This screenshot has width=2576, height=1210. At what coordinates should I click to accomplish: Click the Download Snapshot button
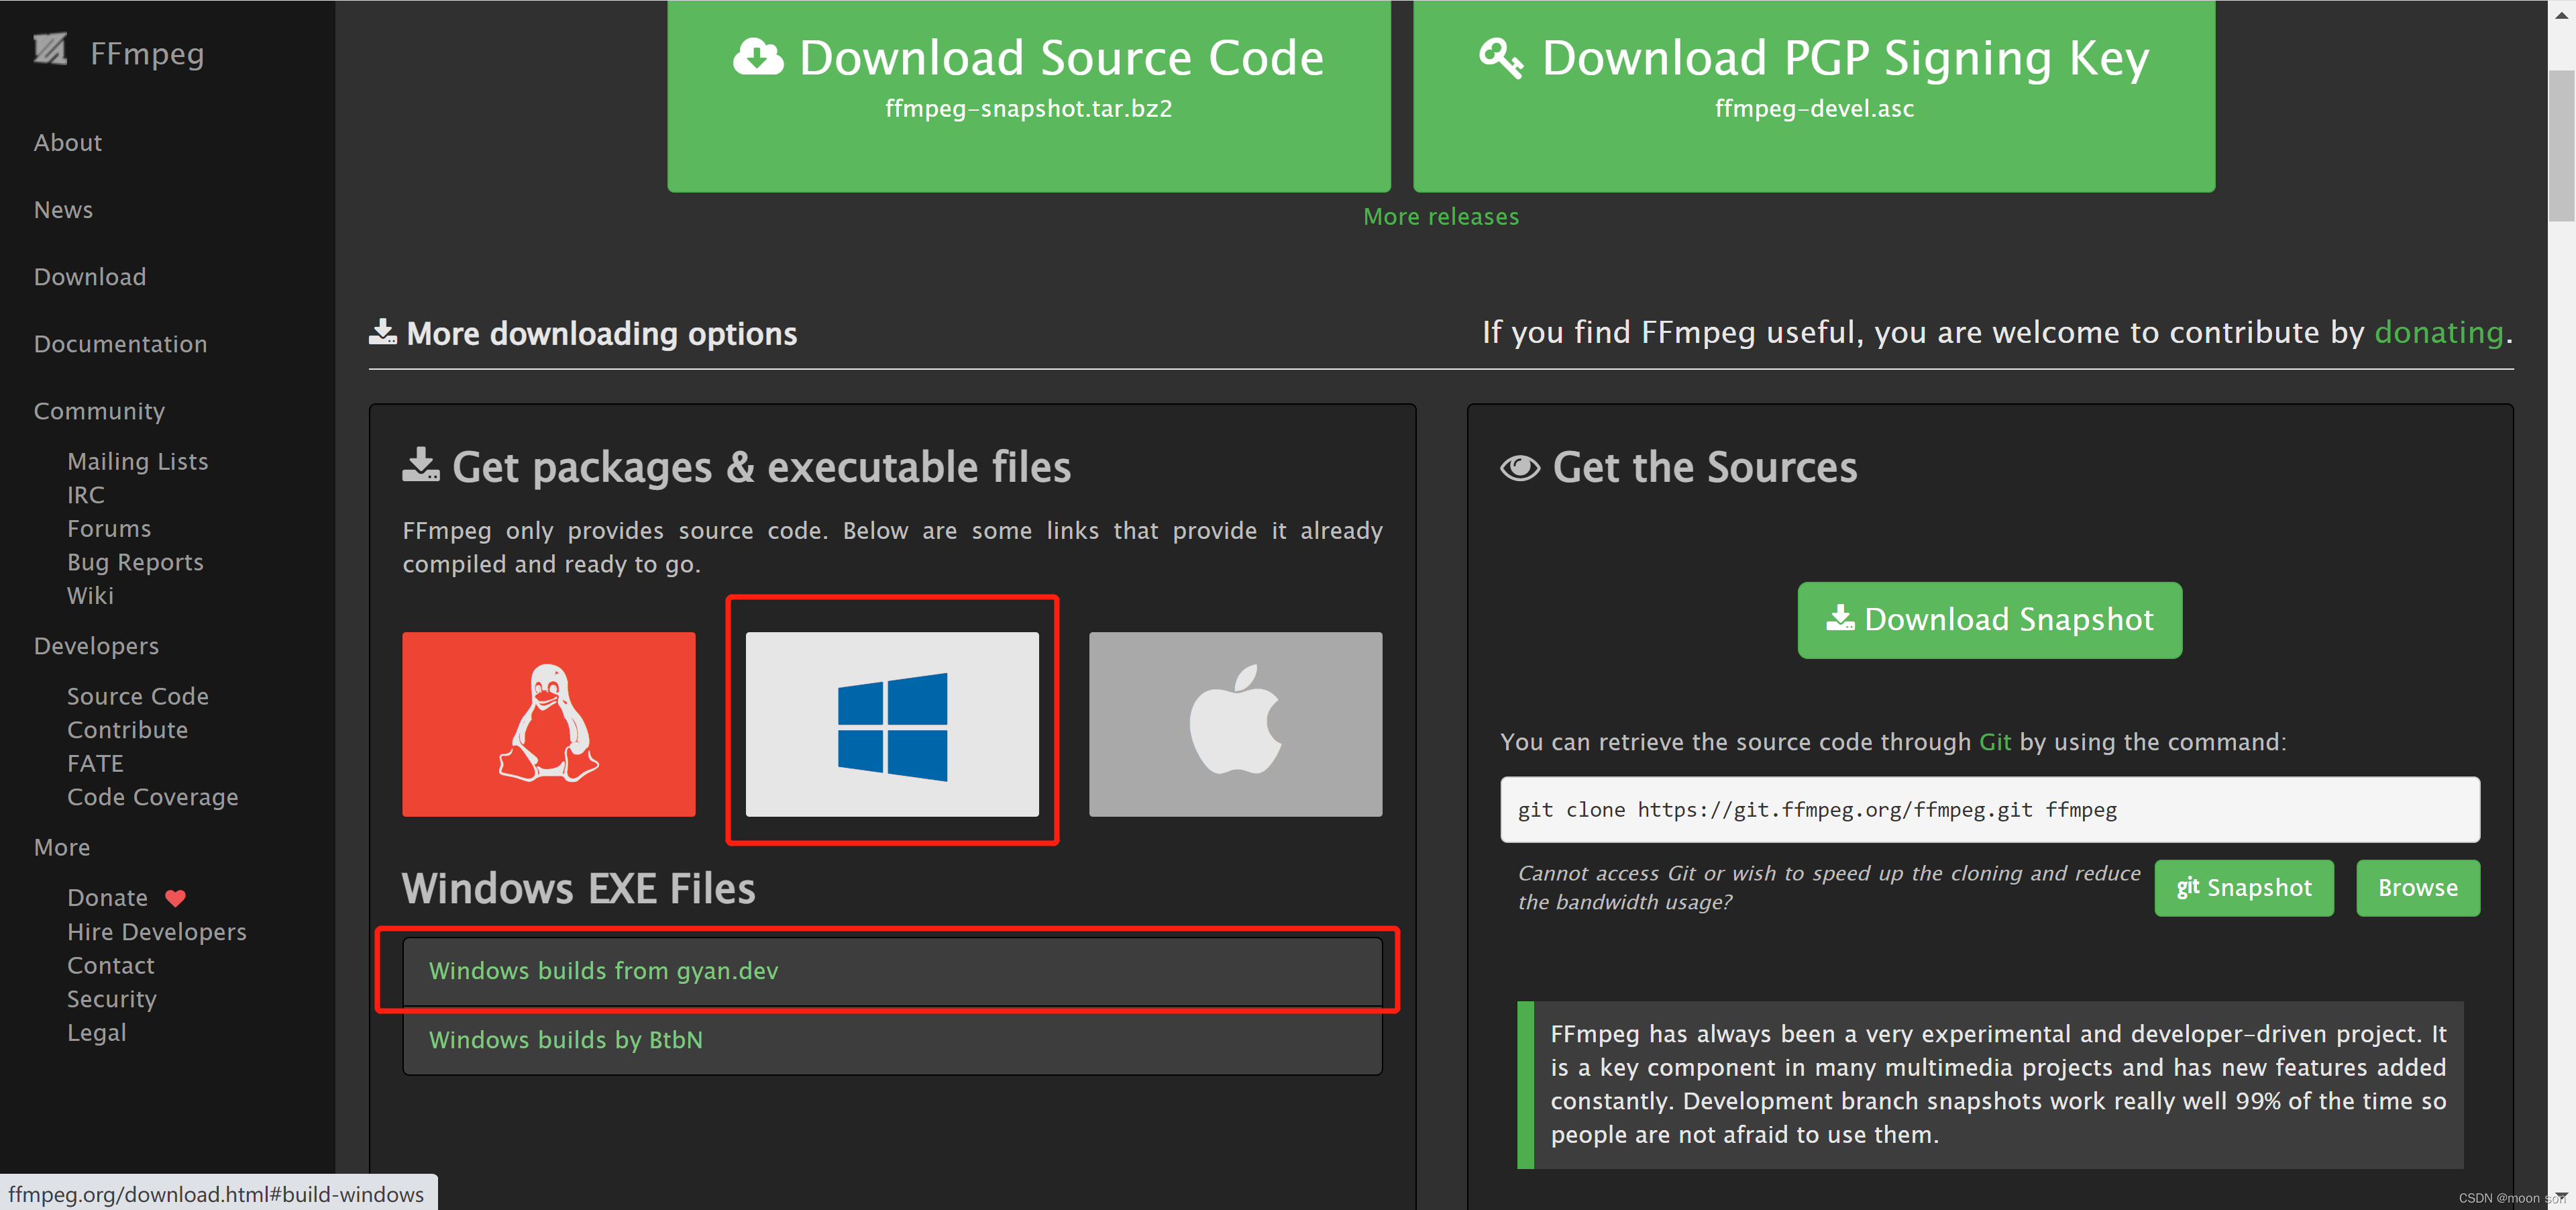1989,620
